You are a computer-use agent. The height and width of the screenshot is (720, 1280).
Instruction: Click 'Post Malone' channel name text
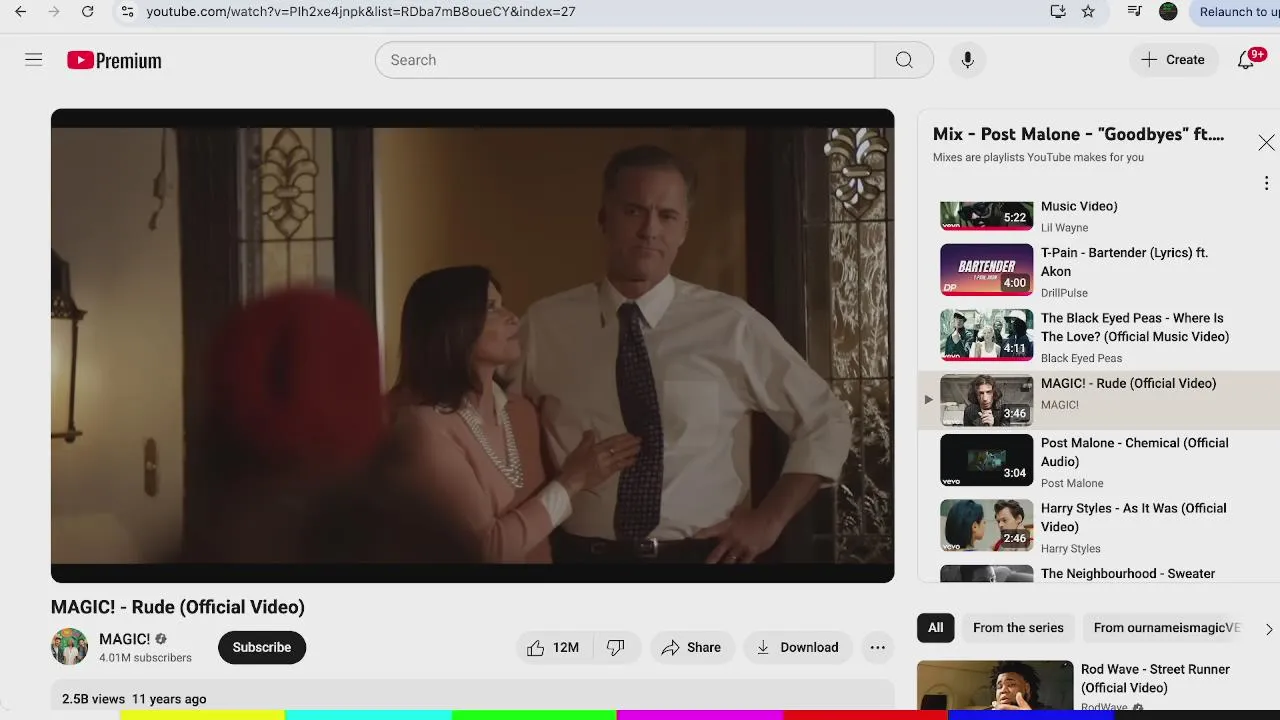pyautogui.click(x=1072, y=483)
